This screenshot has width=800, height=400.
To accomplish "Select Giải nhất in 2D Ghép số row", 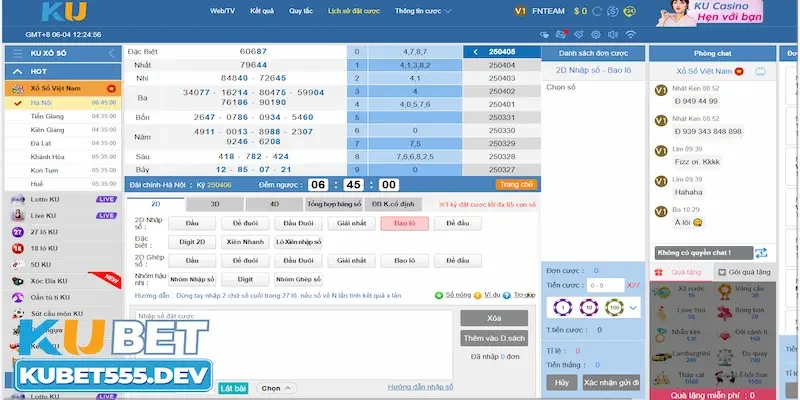I will (x=352, y=261).
